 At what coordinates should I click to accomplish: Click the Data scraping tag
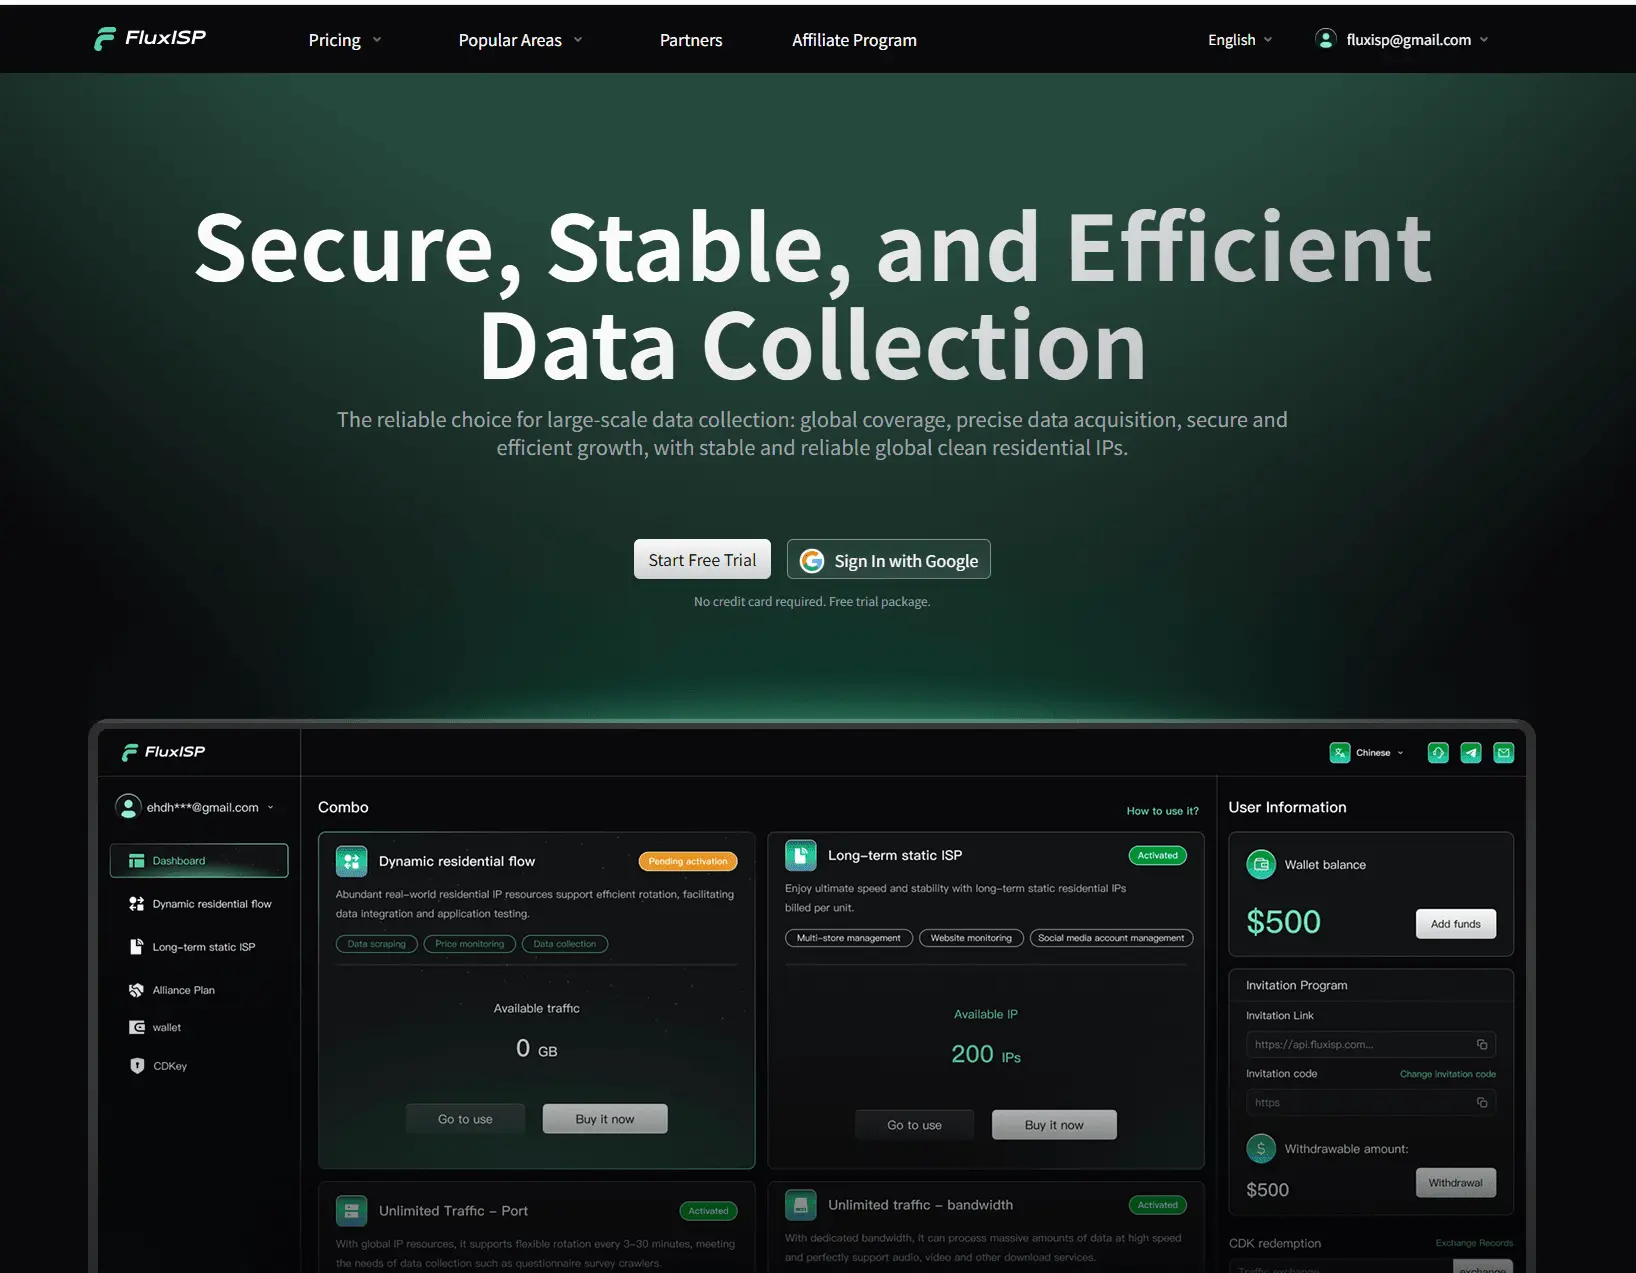(376, 944)
